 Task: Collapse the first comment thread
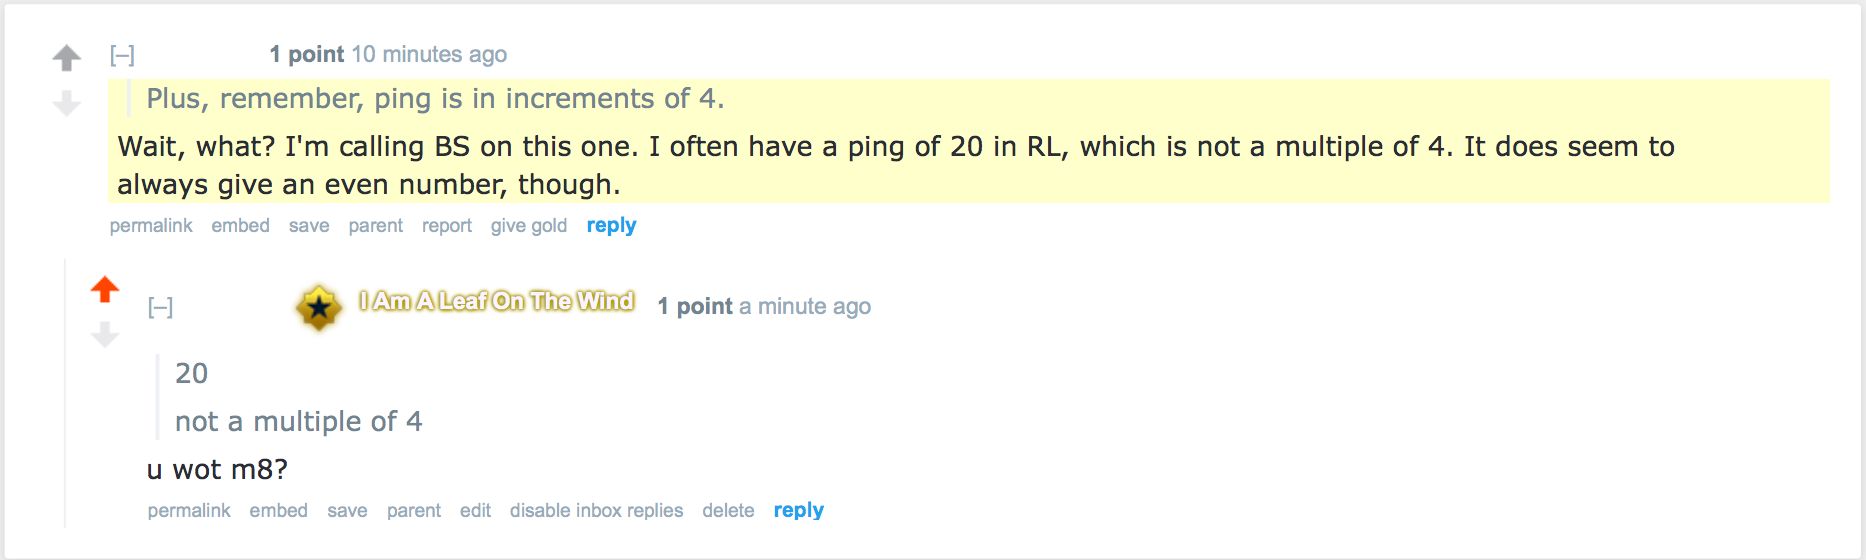pyautogui.click(x=122, y=55)
